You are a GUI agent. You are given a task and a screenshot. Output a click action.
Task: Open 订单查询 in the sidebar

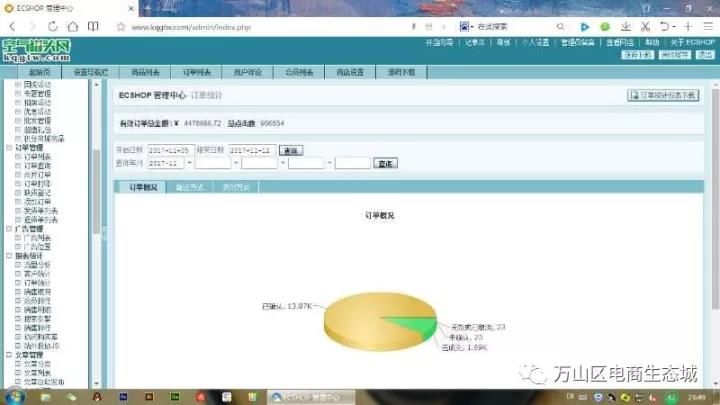pyautogui.click(x=37, y=166)
